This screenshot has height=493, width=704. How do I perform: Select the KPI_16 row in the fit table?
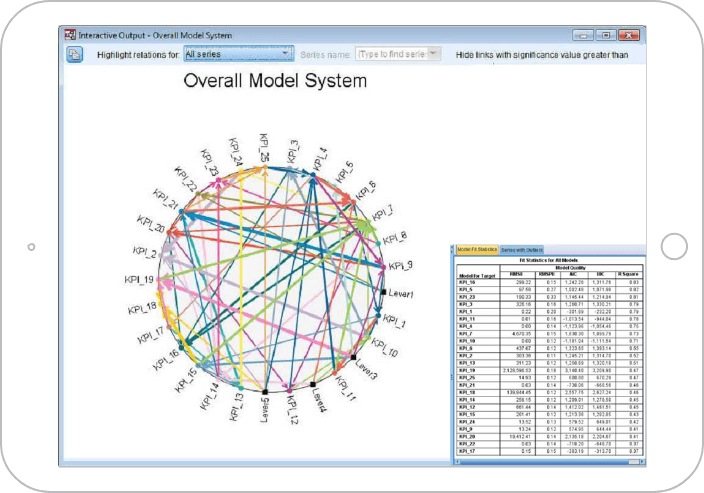click(550, 282)
